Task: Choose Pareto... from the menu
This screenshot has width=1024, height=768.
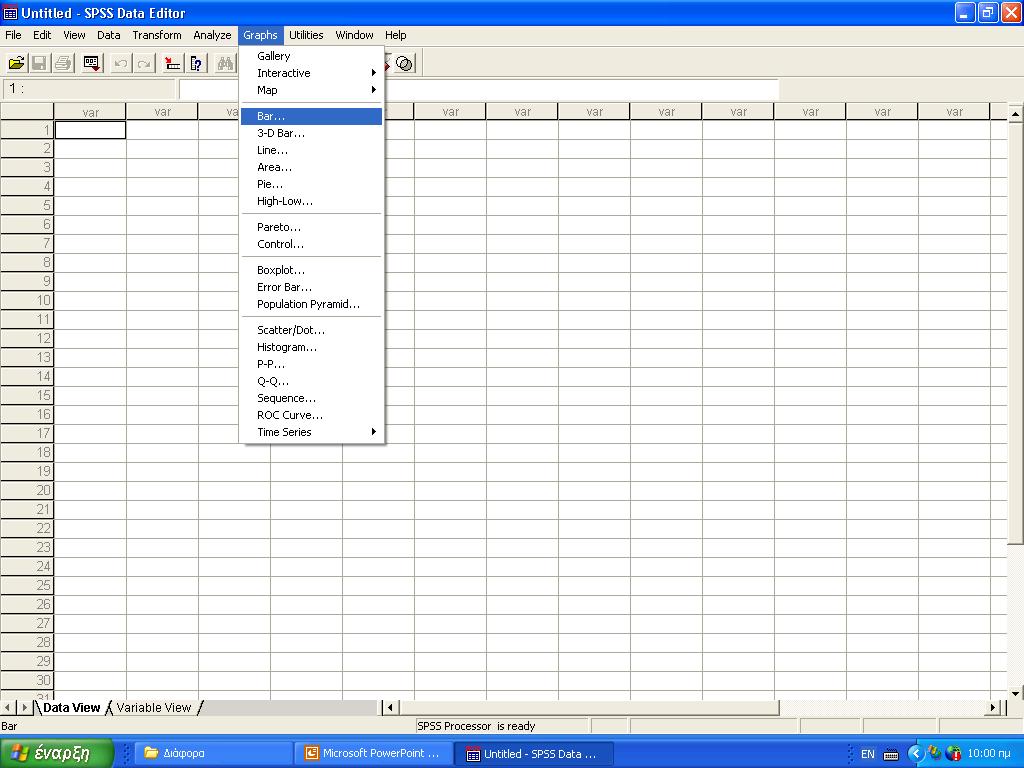Action: [312, 227]
